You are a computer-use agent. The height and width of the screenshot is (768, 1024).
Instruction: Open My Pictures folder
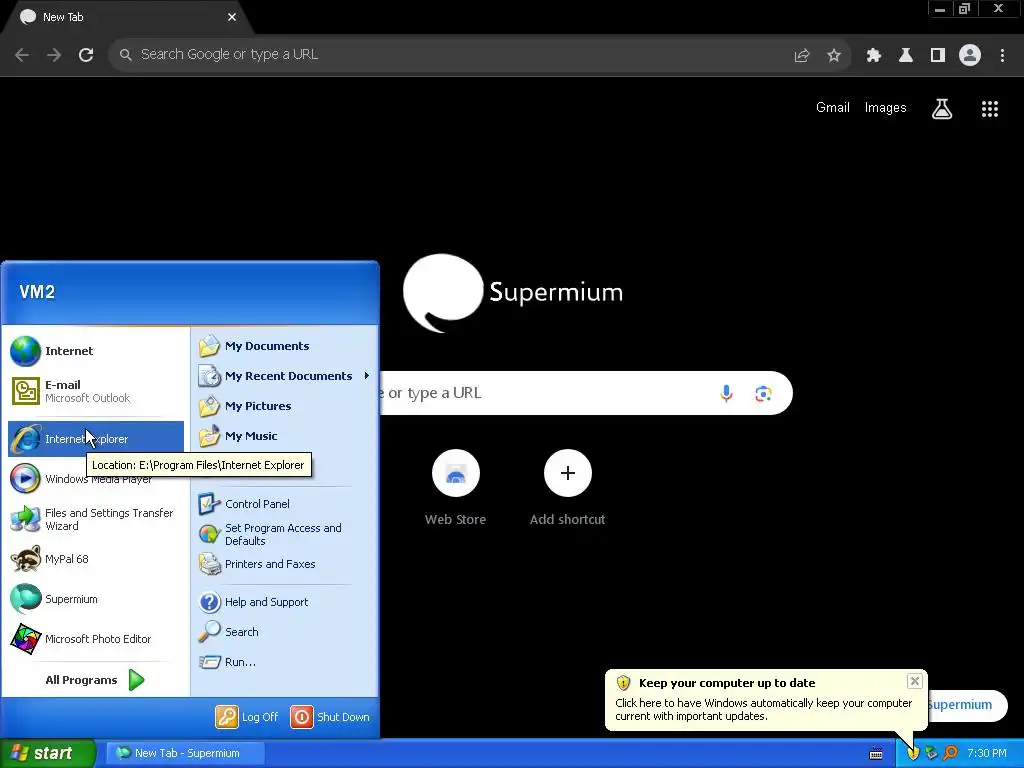[x=284, y=406]
